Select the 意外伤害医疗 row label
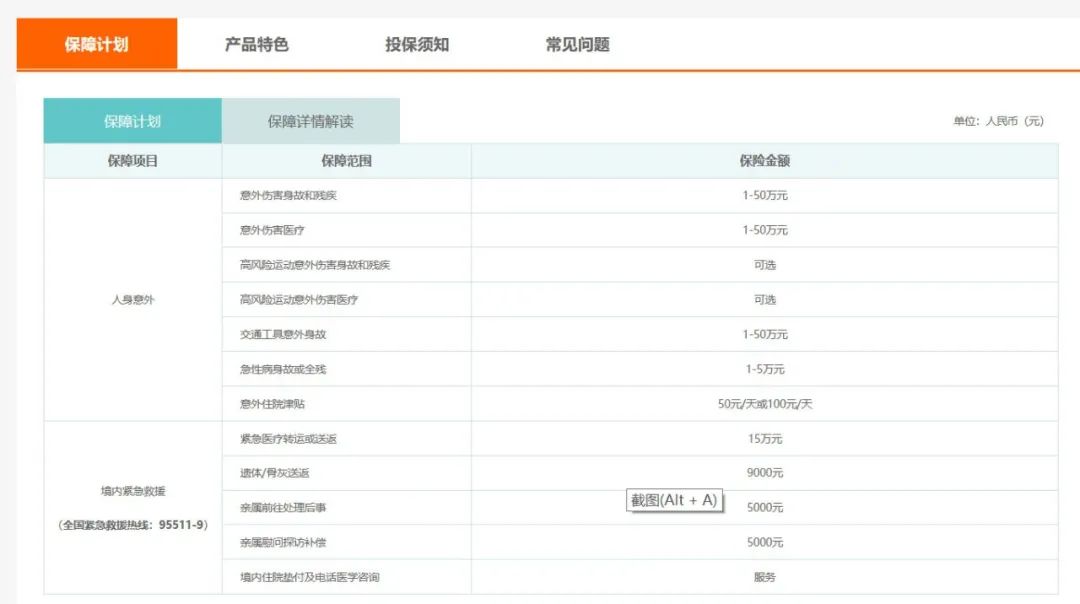The width and height of the screenshot is (1080, 604). tap(272, 230)
